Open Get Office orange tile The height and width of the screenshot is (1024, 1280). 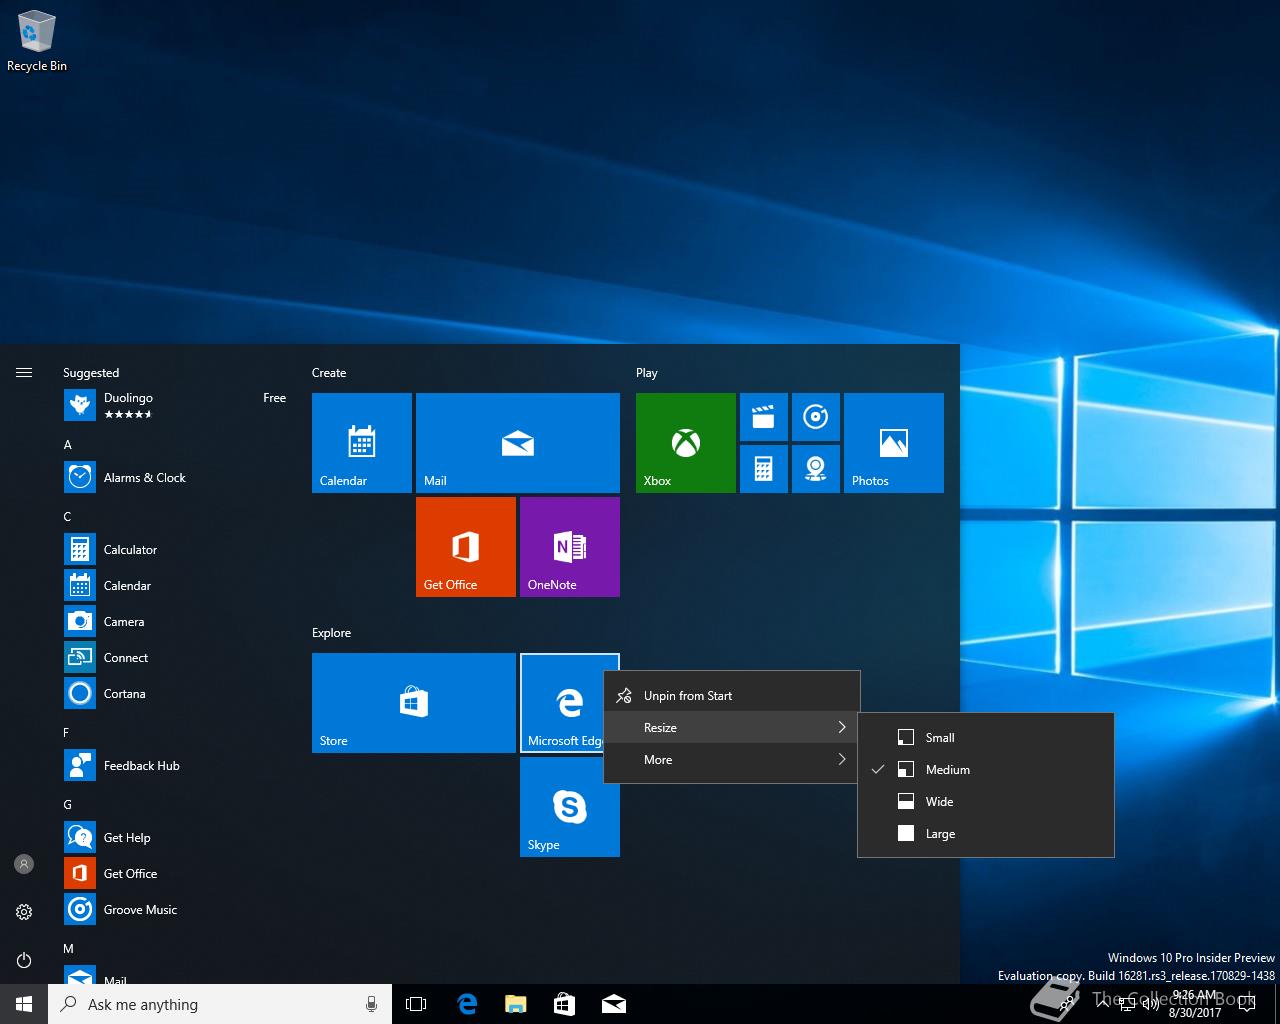coord(465,546)
